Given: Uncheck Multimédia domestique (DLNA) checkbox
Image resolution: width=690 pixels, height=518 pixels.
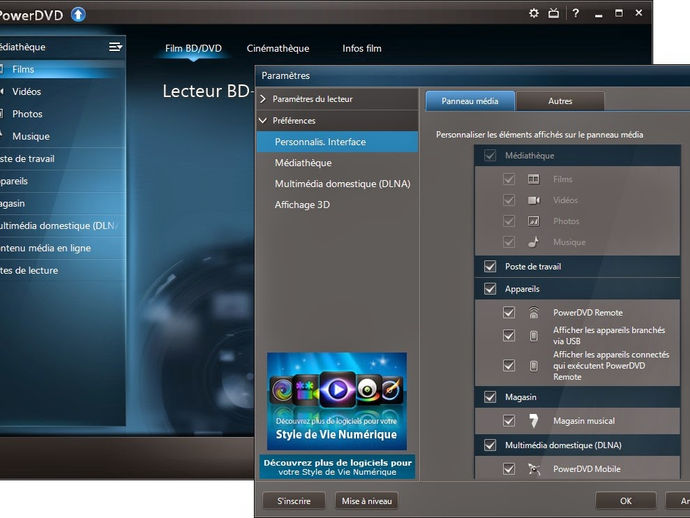Looking at the screenshot, I should point(490,445).
